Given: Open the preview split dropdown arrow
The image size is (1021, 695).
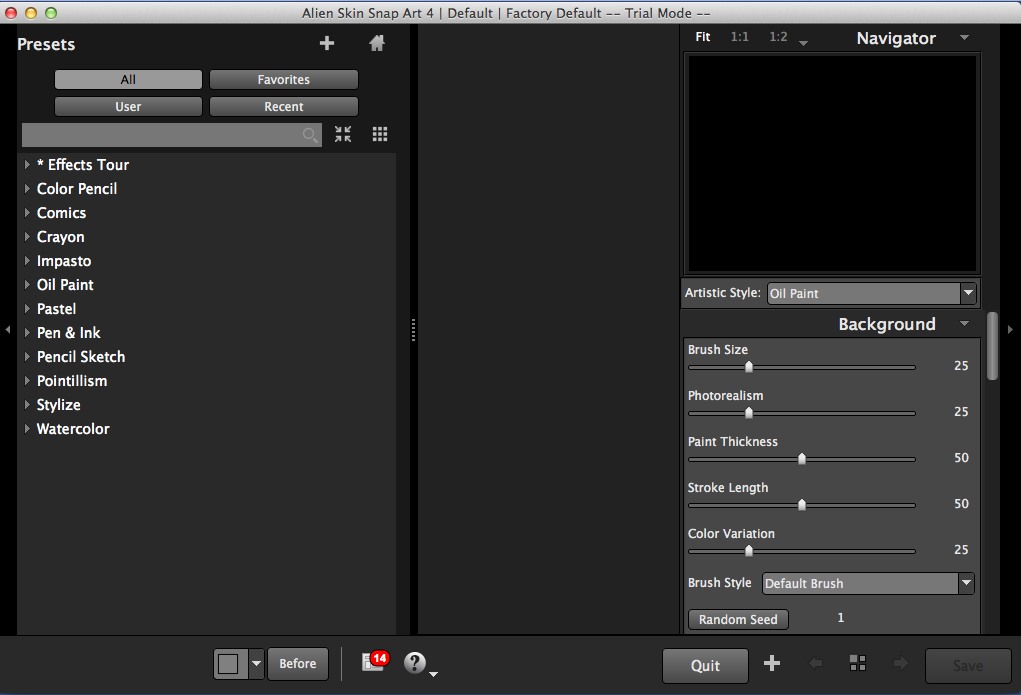Looking at the screenshot, I should (256, 664).
